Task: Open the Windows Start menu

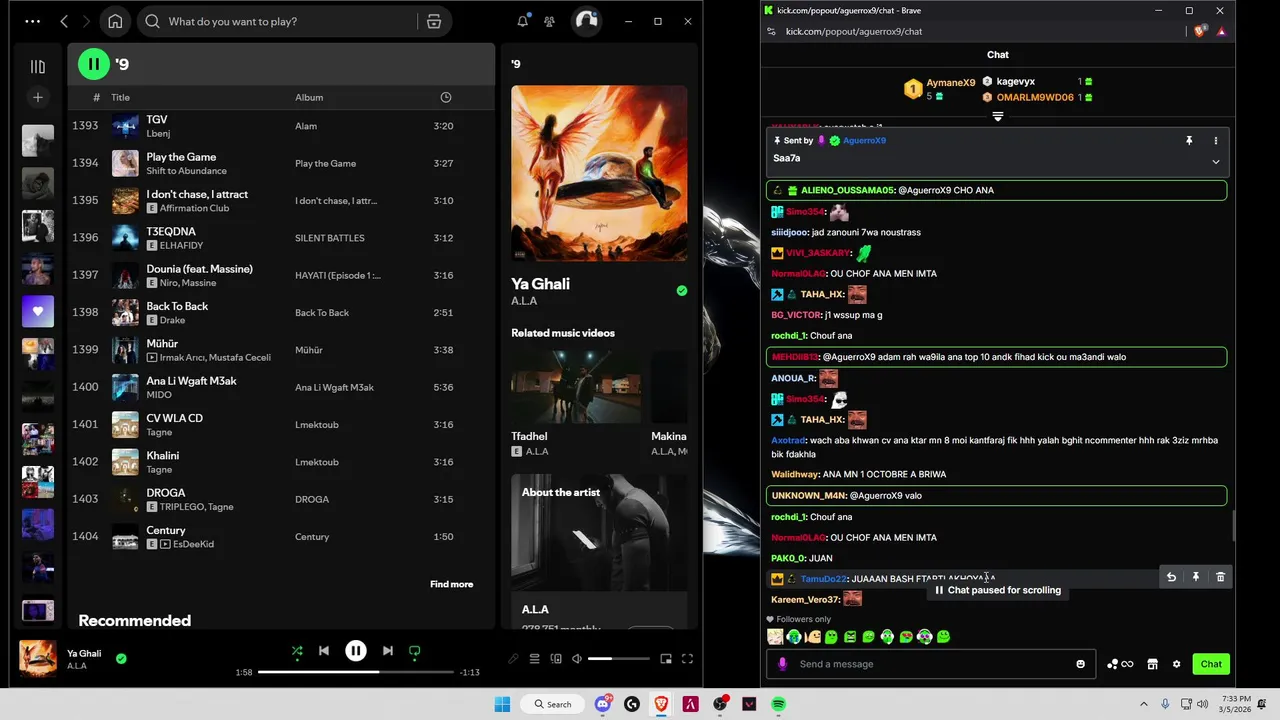Action: point(502,704)
